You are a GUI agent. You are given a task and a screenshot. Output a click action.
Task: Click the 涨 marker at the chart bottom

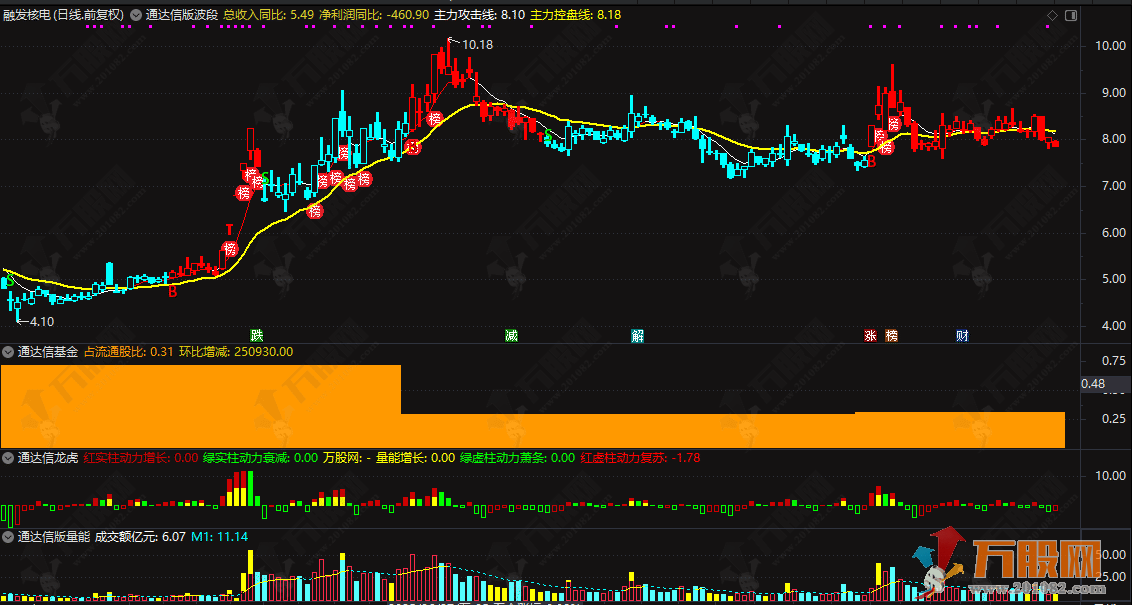[869, 336]
